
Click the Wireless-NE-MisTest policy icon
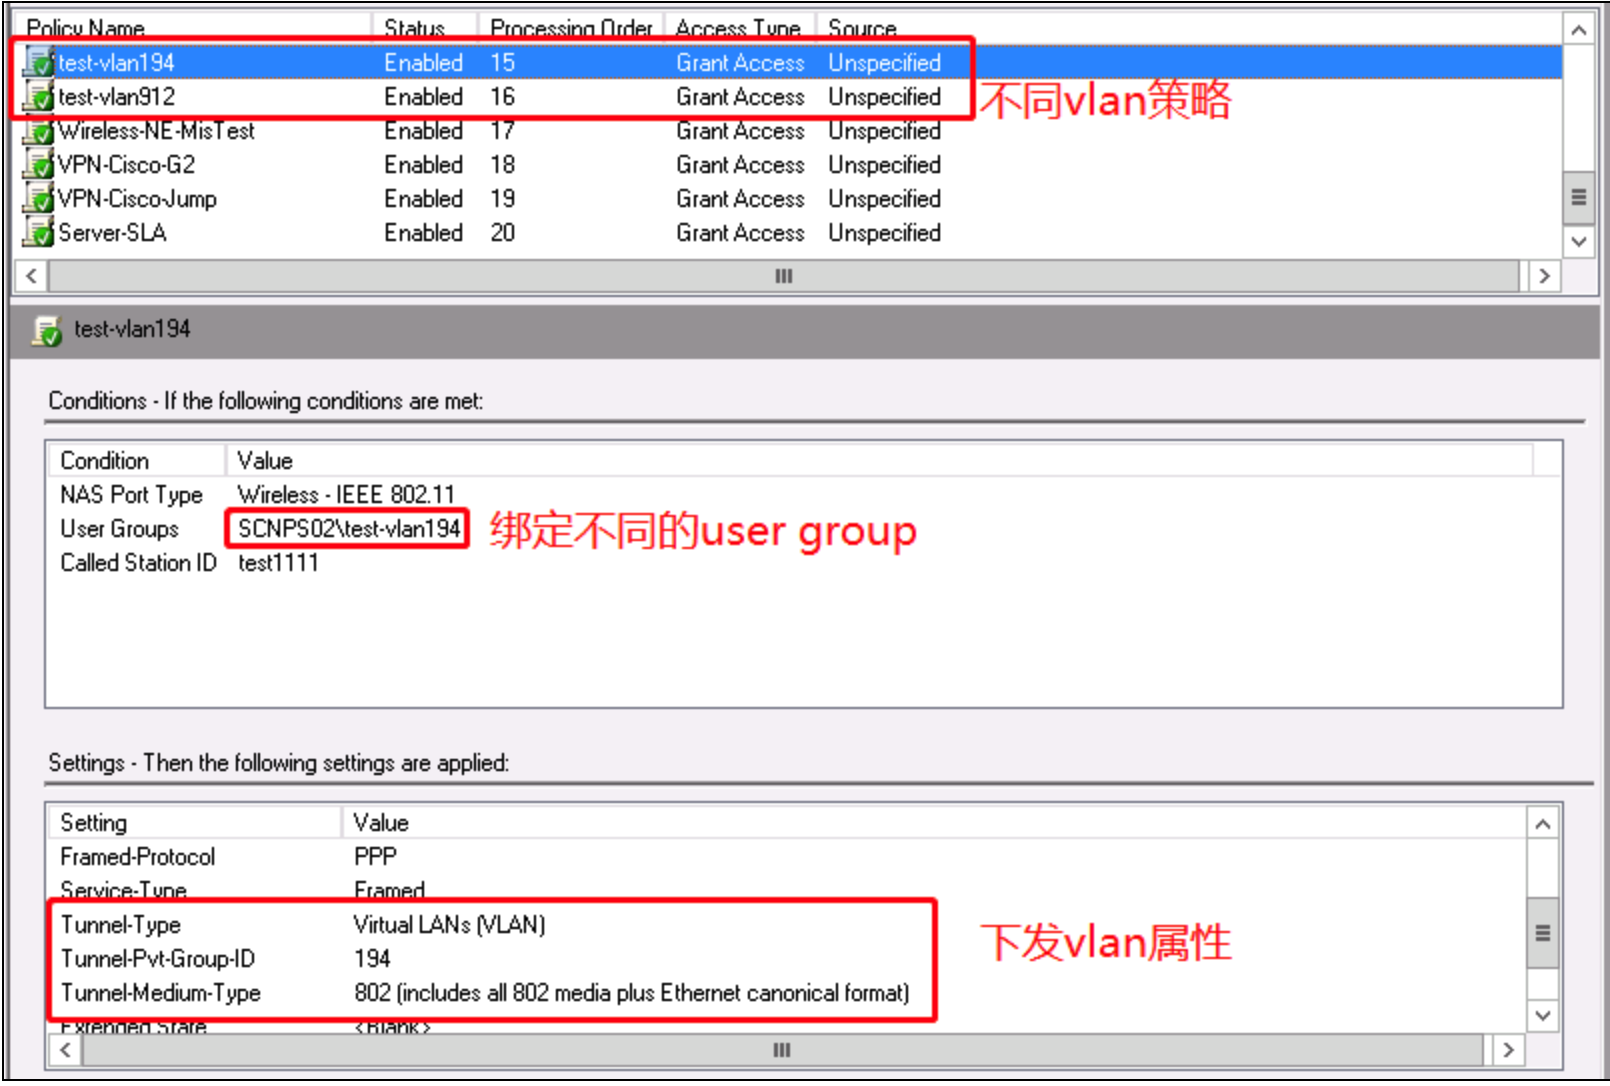point(39,131)
